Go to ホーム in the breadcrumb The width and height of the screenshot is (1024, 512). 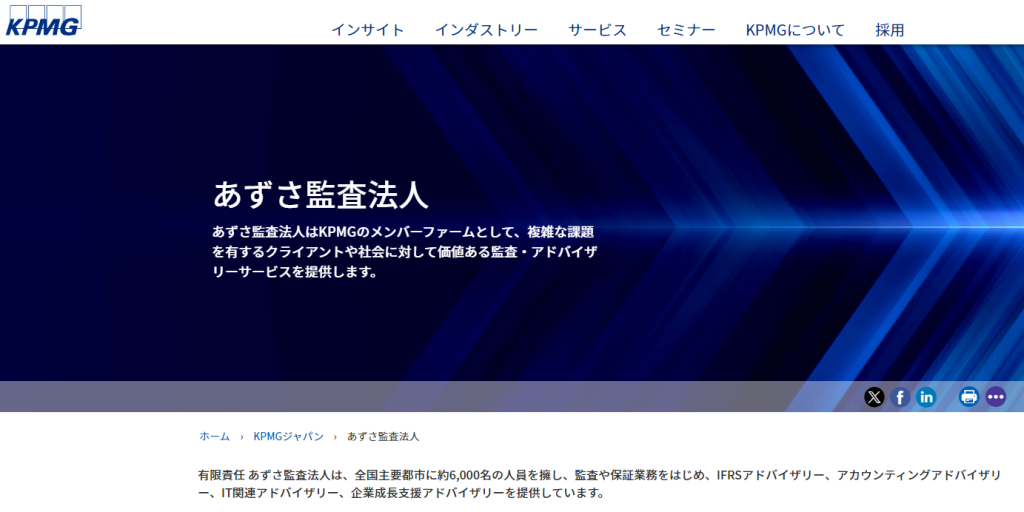[214, 437]
